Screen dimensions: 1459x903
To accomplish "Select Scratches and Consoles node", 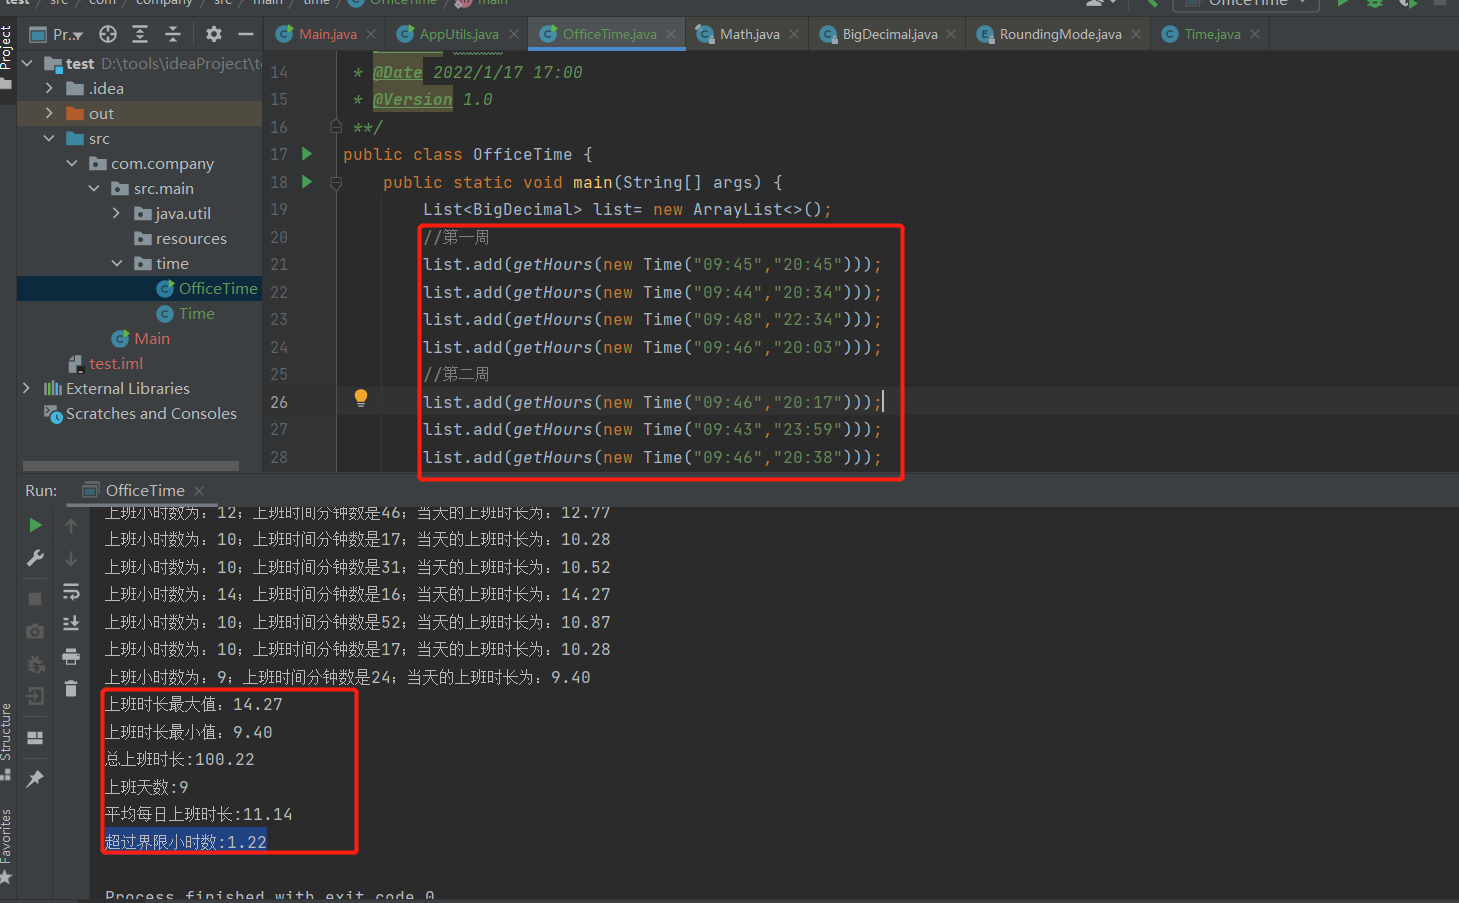I will tap(140, 413).
